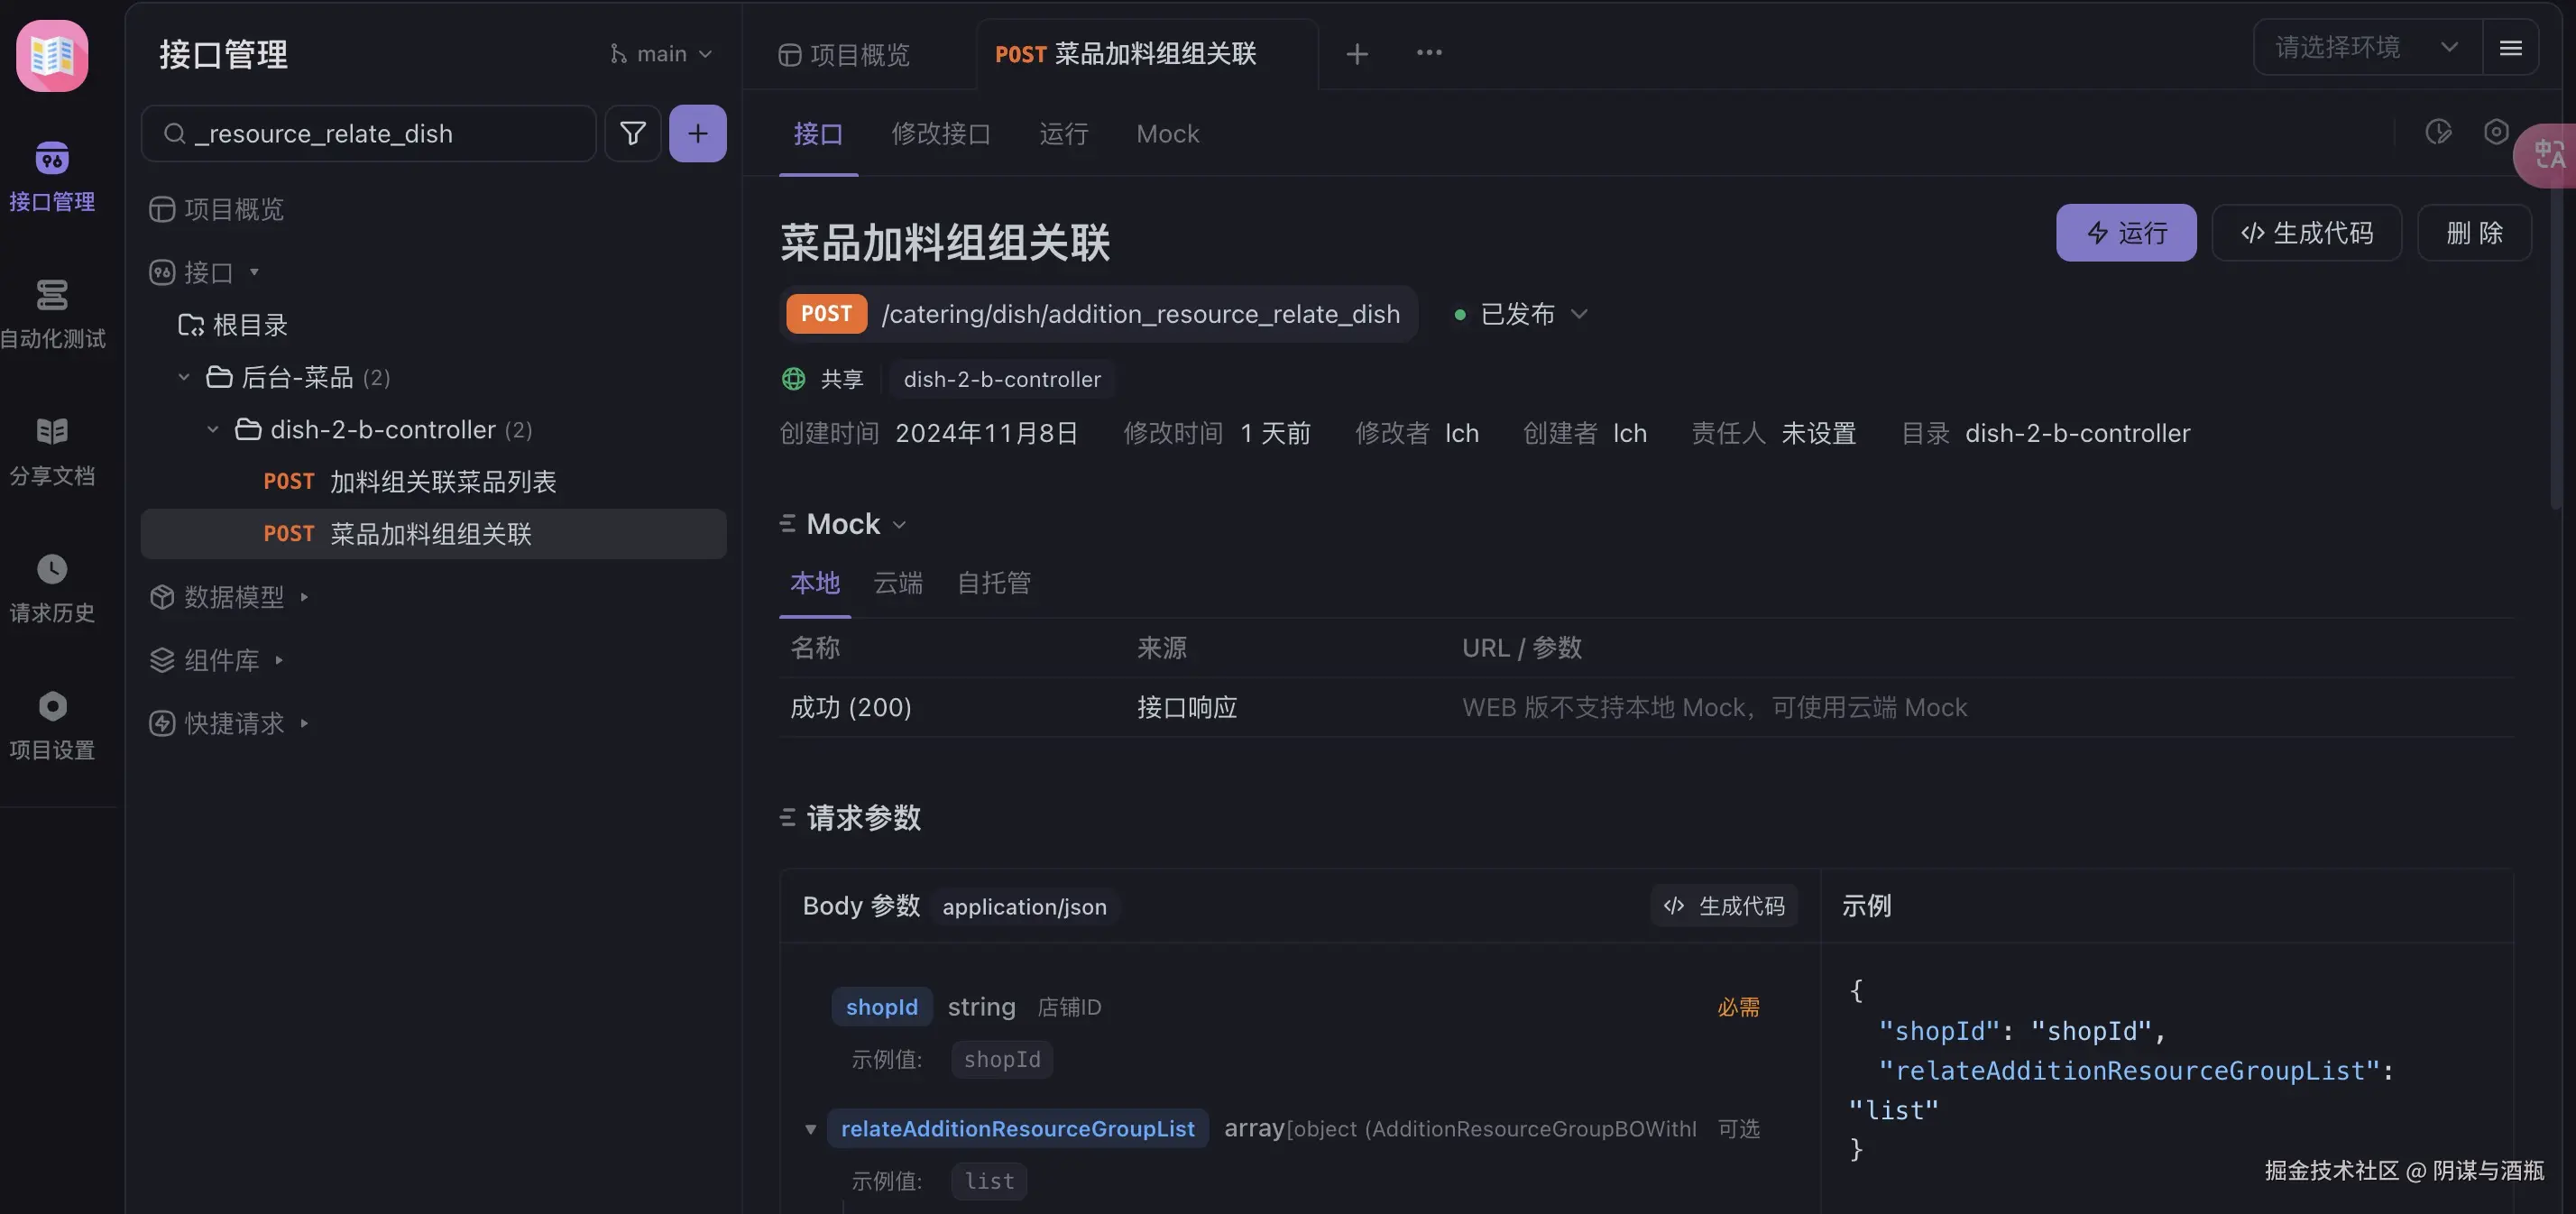The image size is (2576, 1214).
Task: Collapse the relateAdditionResourceGroupList parameter
Action: tap(810, 1129)
